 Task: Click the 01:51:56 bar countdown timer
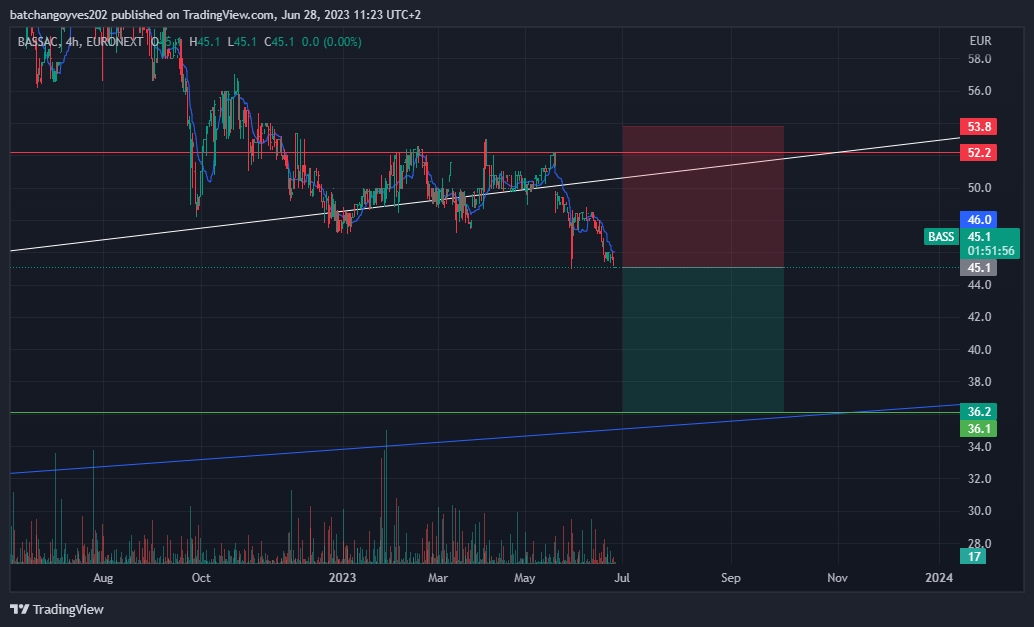click(x=990, y=251)
